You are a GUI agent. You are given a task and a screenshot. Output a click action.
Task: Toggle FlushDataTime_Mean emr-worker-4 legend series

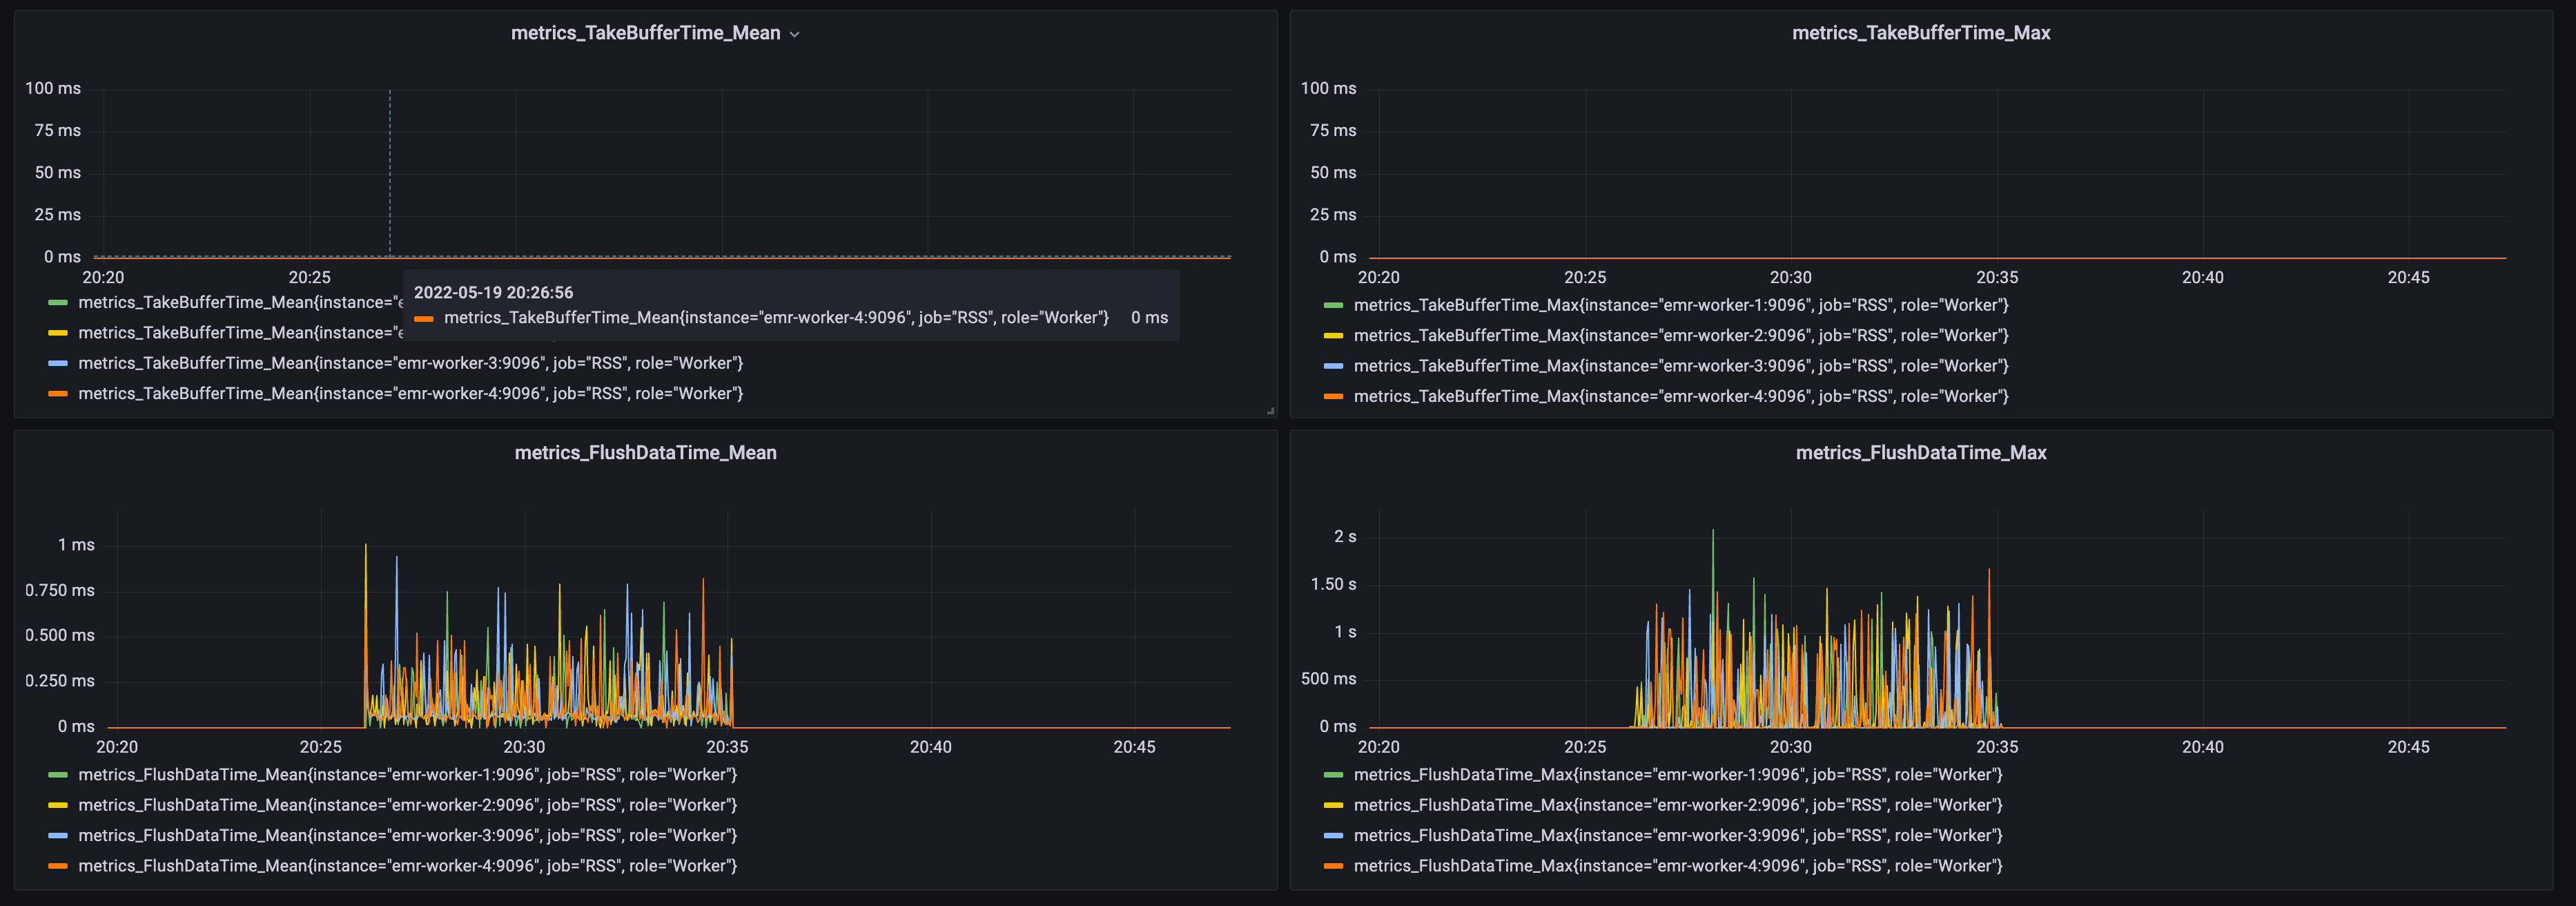[407, 866]
